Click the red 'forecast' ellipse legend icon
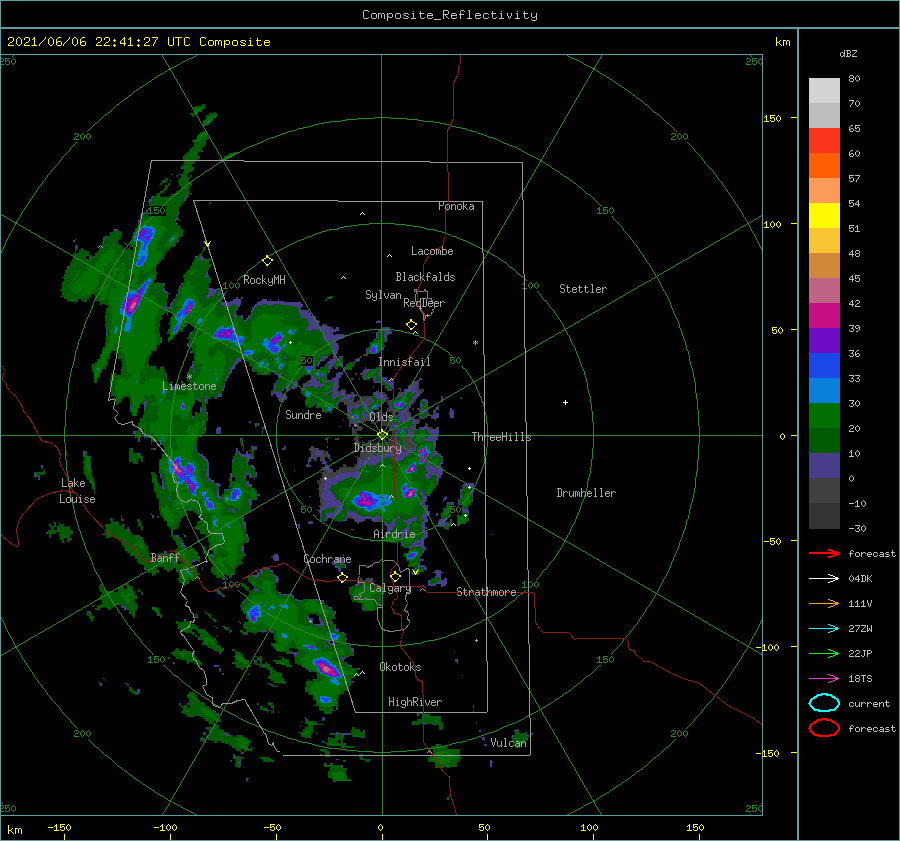900x841 pixels. [x=824, y=728]
